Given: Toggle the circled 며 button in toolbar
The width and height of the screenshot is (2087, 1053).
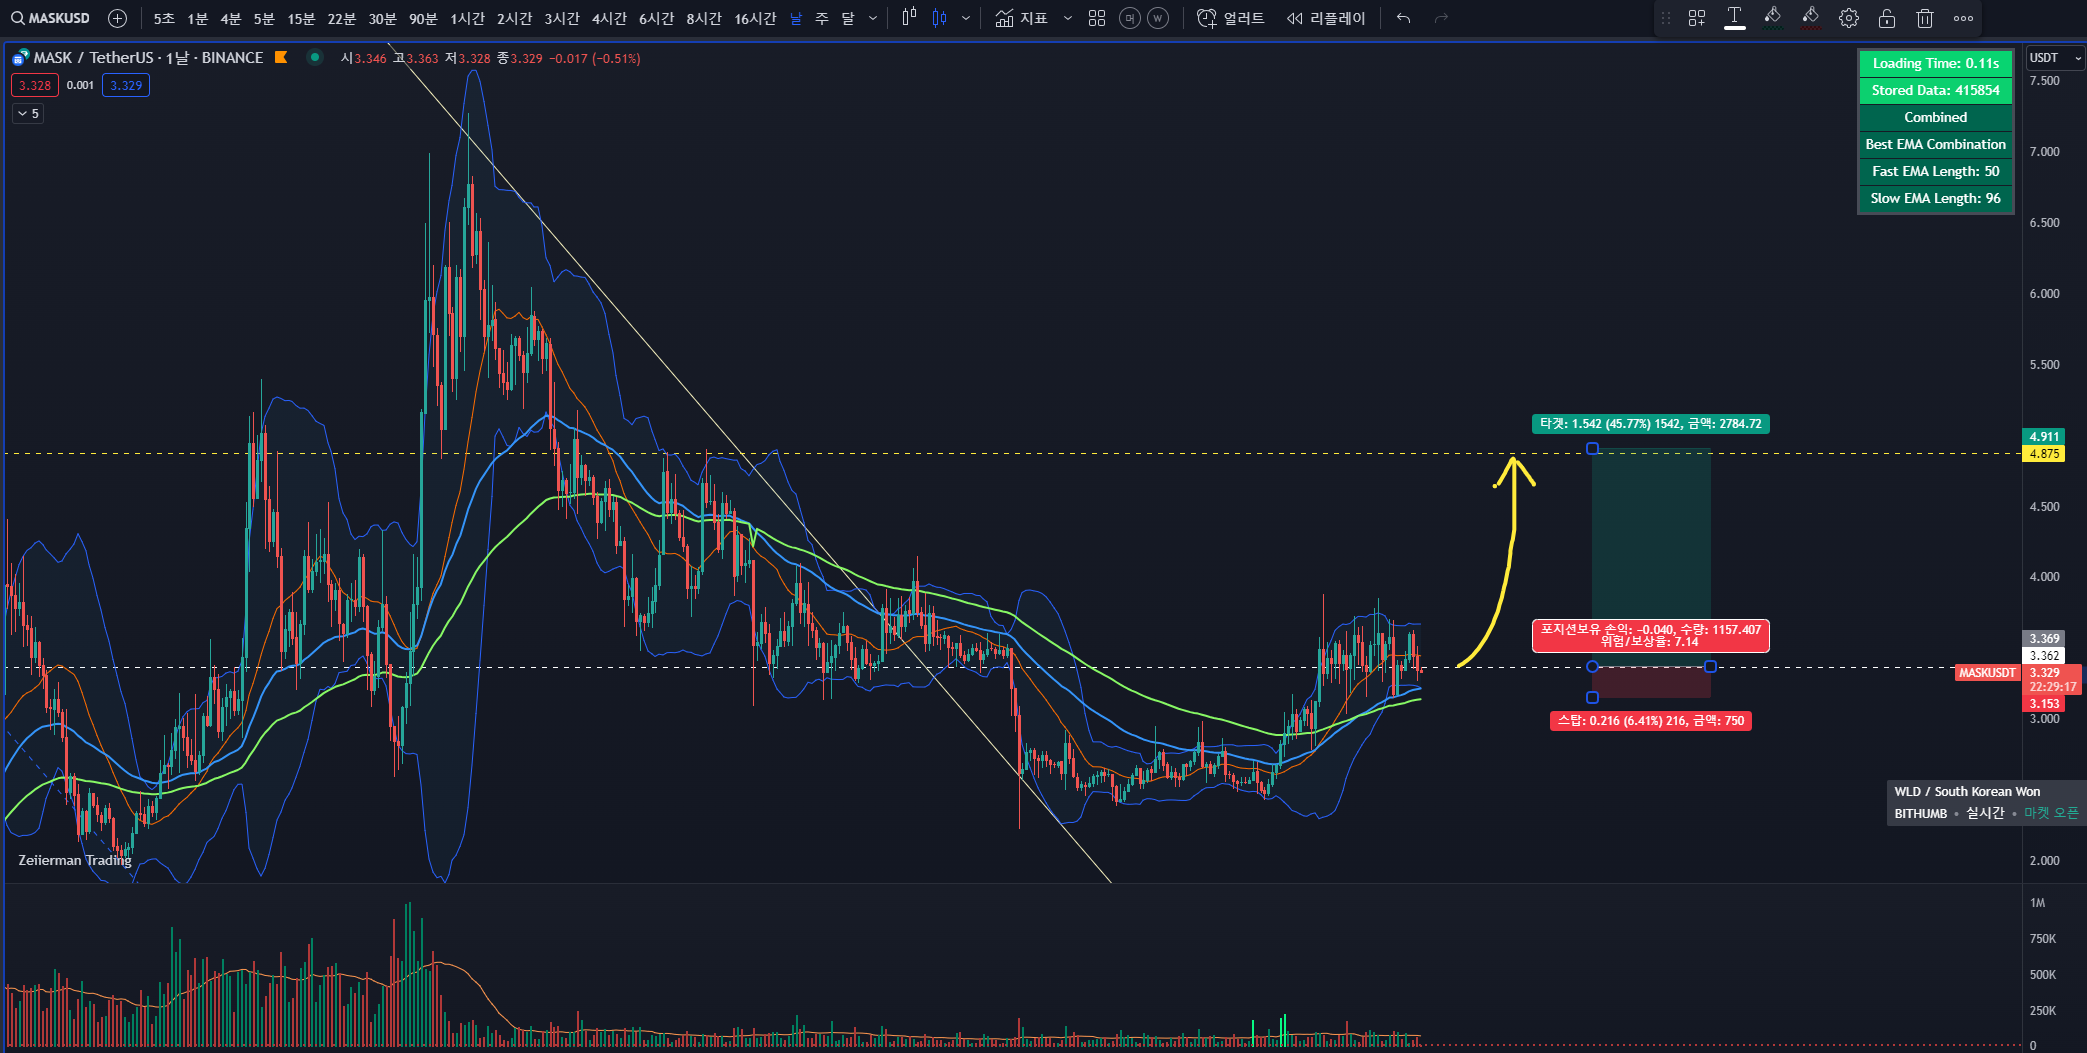Looking at the screenshot, I should (1130, 18).
